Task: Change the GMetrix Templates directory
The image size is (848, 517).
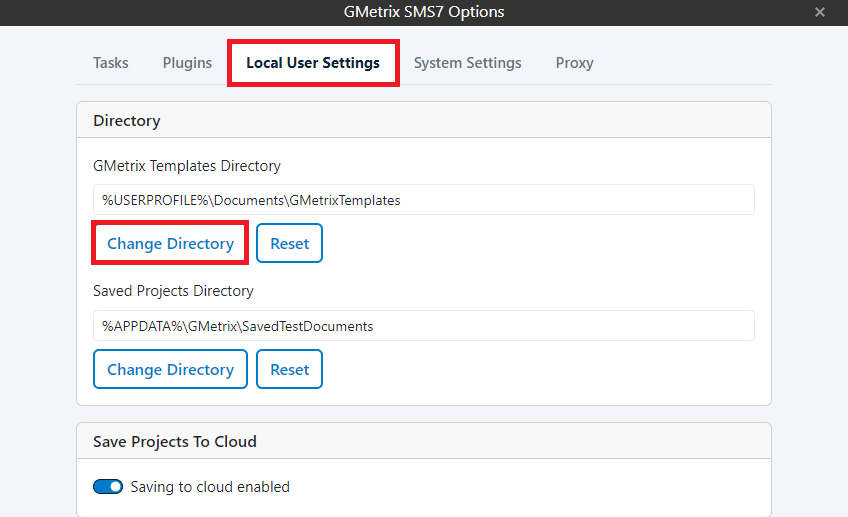Action: point(170,243)
